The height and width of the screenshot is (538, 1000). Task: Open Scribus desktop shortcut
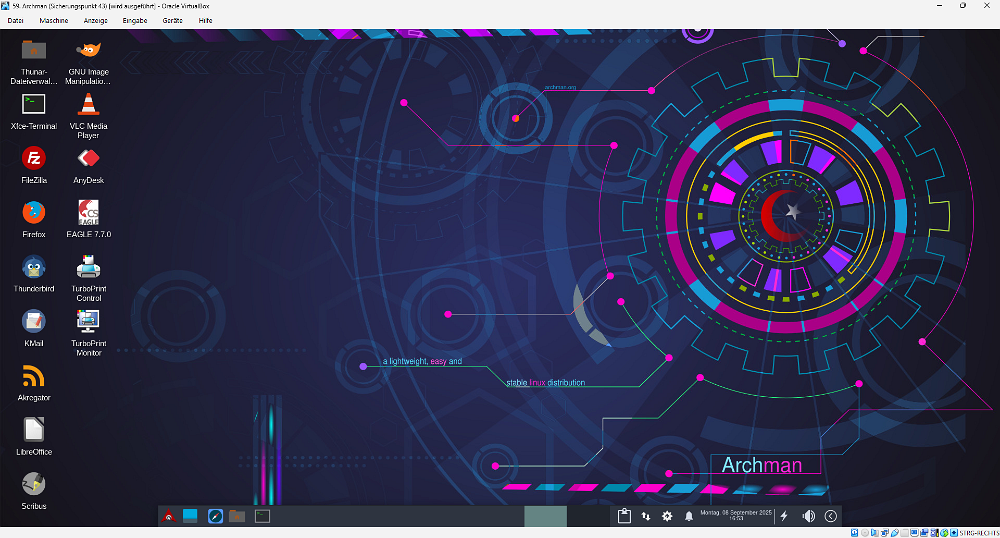tap(34, 484)
